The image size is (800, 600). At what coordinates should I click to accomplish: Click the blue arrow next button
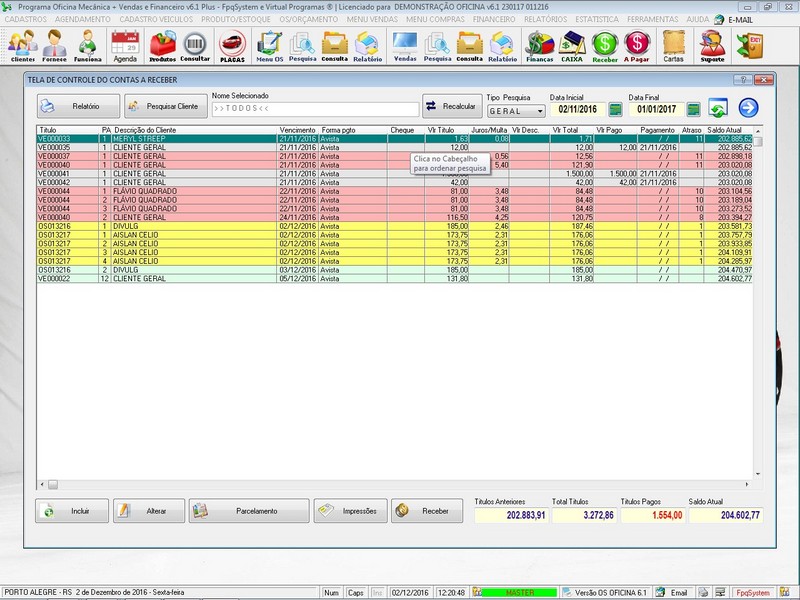tap(748, 108)
